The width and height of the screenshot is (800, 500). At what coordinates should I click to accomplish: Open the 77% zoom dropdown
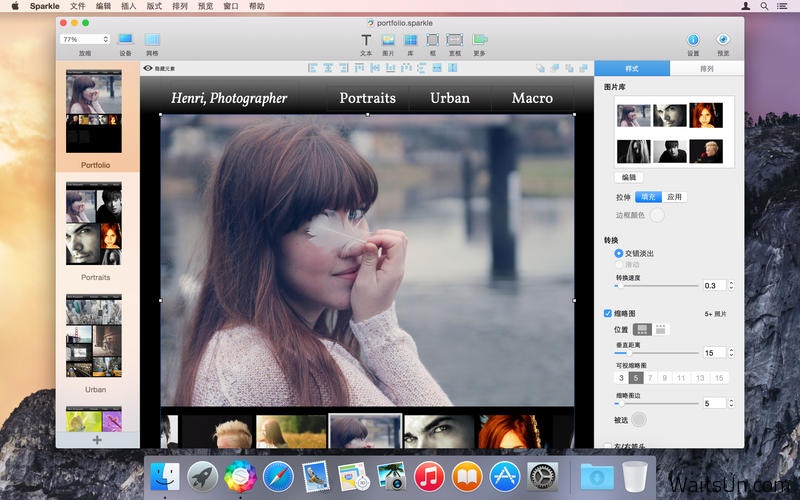pos(85,39)
